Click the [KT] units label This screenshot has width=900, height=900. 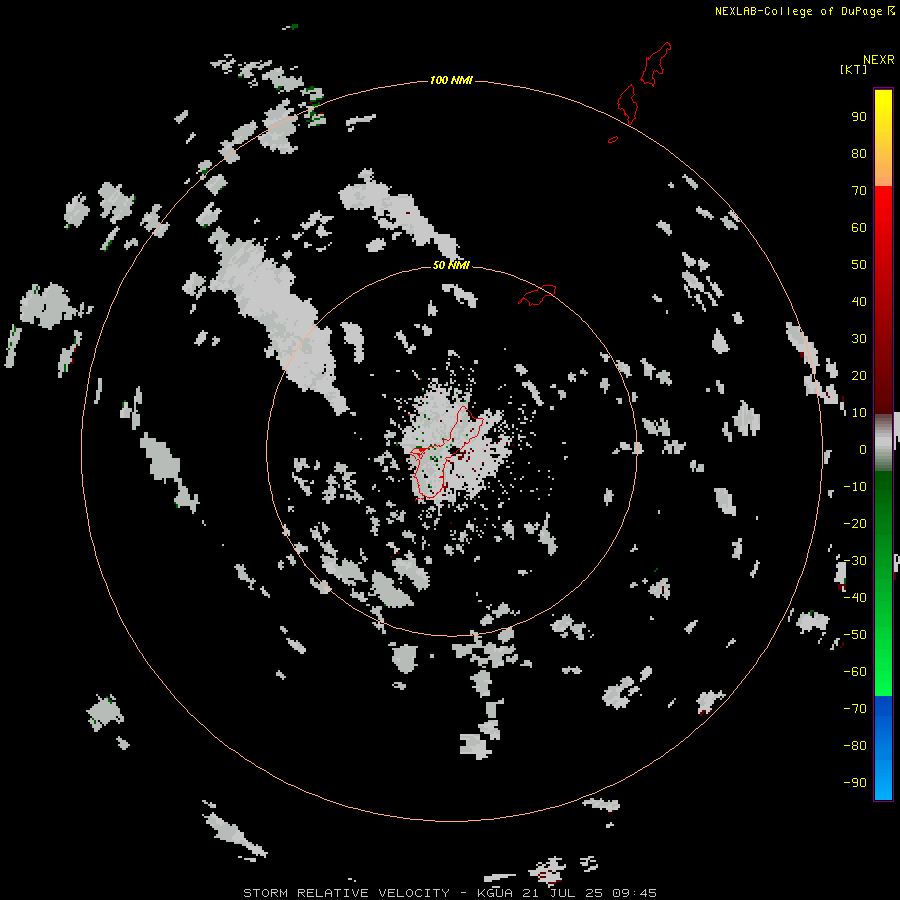click(853, 69)
